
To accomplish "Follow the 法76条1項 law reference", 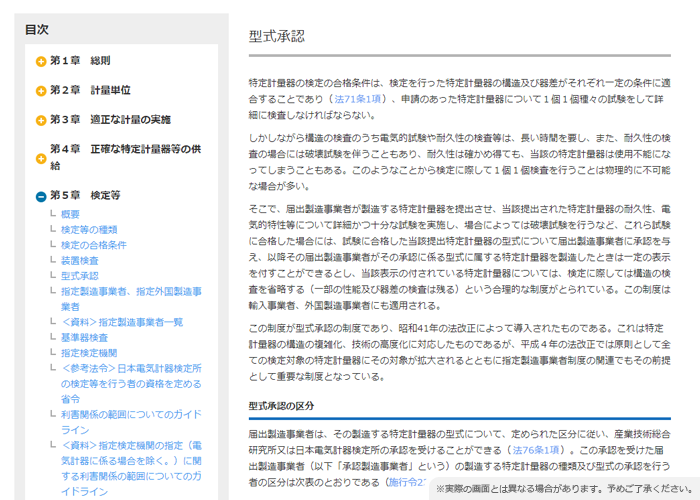I will tap(536, 450).
